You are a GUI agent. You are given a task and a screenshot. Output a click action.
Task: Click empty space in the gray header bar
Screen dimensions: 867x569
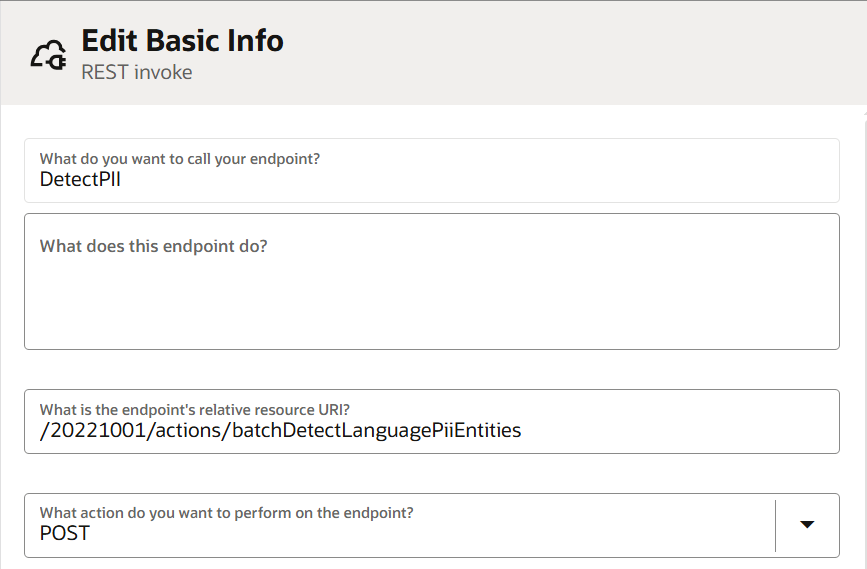pyautogui.click(x=553, y=53)
